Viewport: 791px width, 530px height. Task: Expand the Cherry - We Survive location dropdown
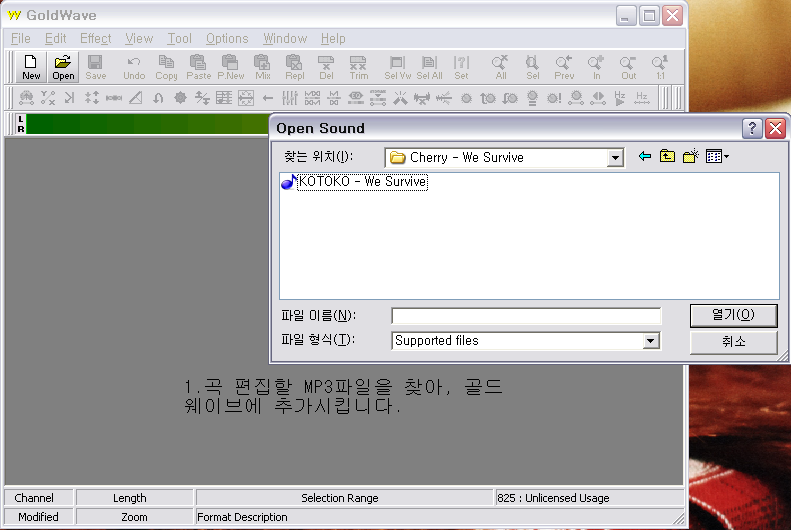click(615, 158)
